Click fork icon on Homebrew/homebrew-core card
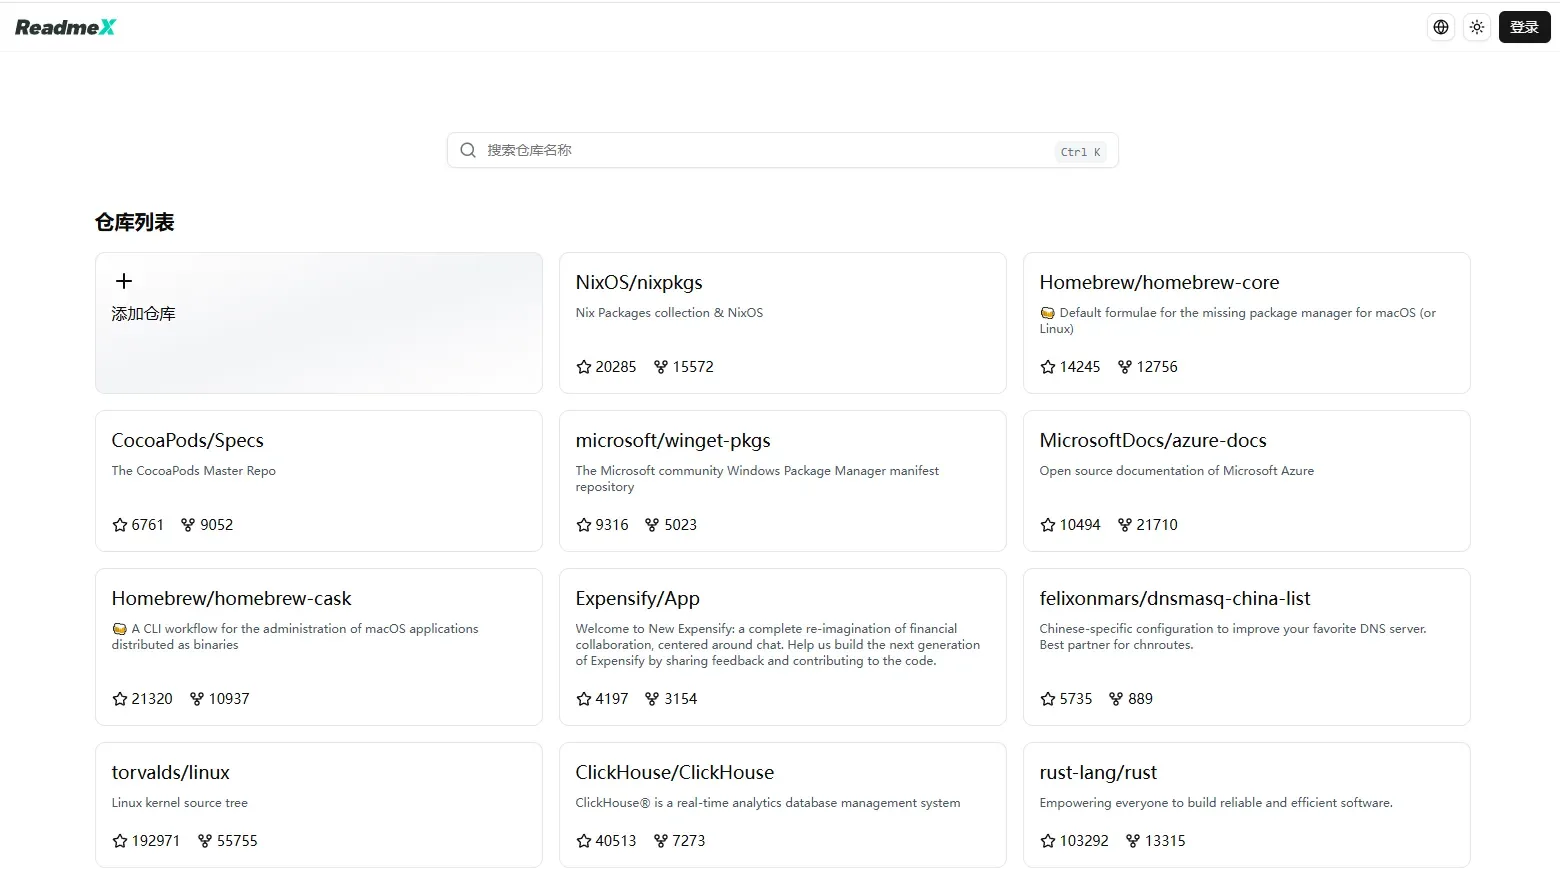Screen dimensions: 1560x877 point(1124,367)
